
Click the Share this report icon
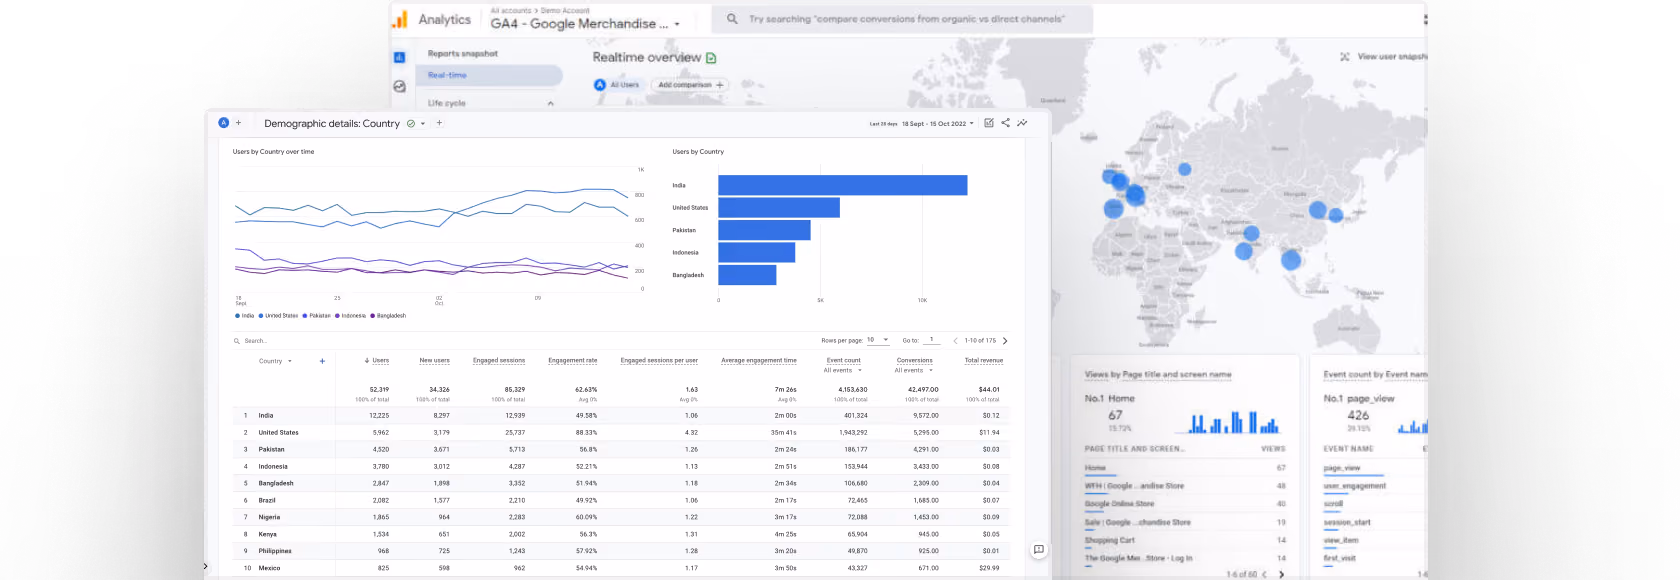(1005, 123)
